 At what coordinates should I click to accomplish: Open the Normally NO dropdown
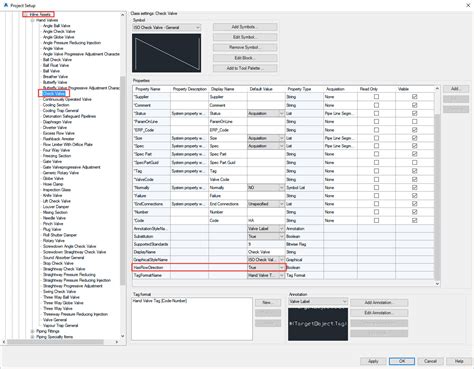pyautogui.click(x=266, y=188)
